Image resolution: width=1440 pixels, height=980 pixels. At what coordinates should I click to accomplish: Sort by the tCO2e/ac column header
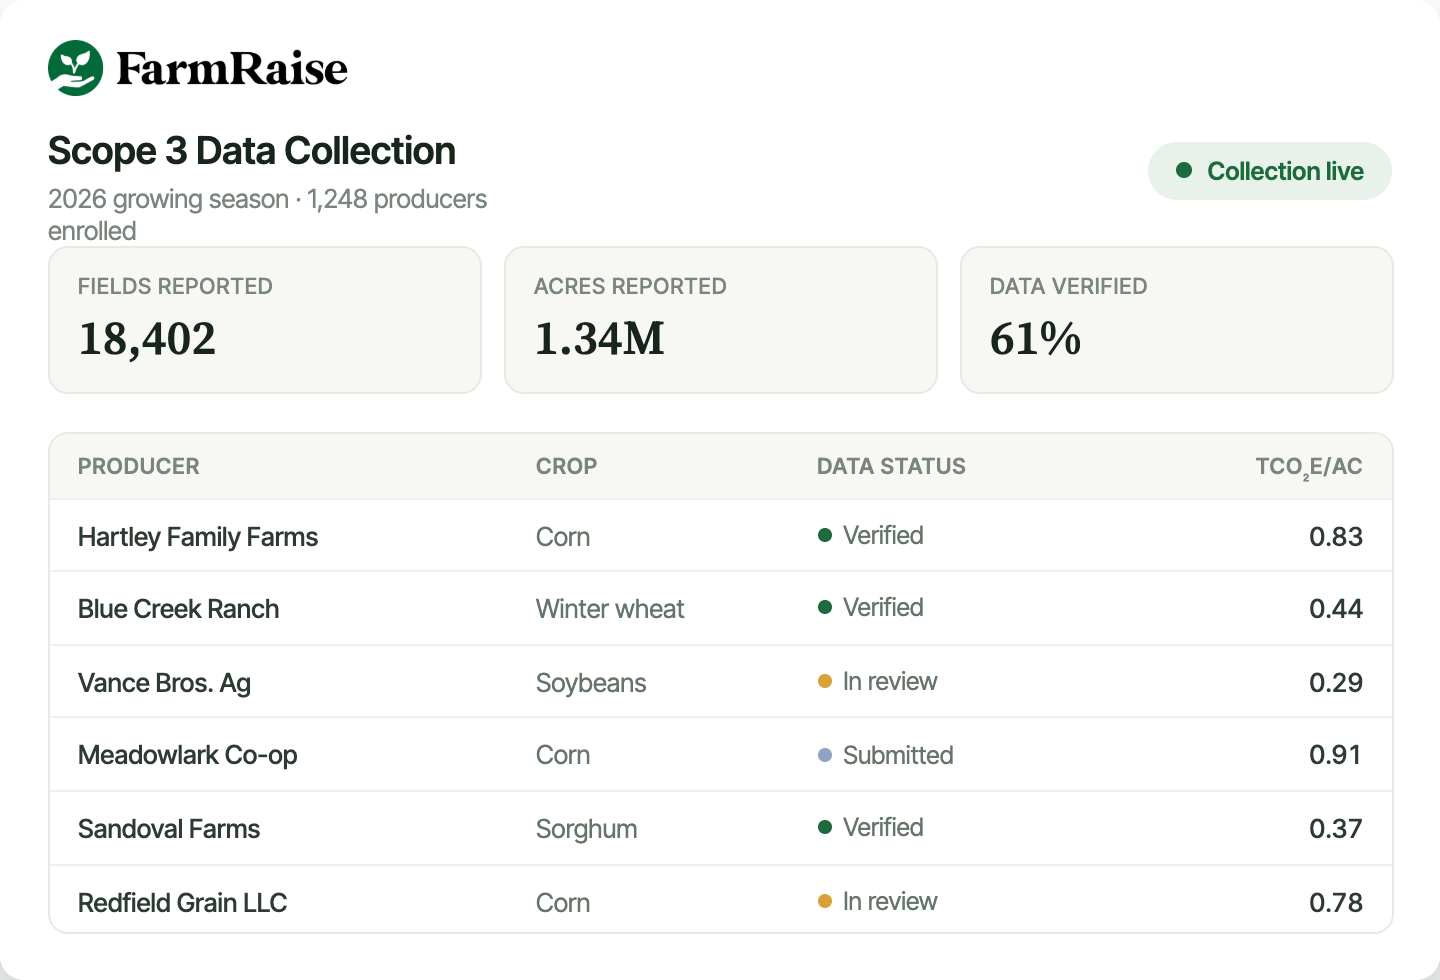point(1309,467)
